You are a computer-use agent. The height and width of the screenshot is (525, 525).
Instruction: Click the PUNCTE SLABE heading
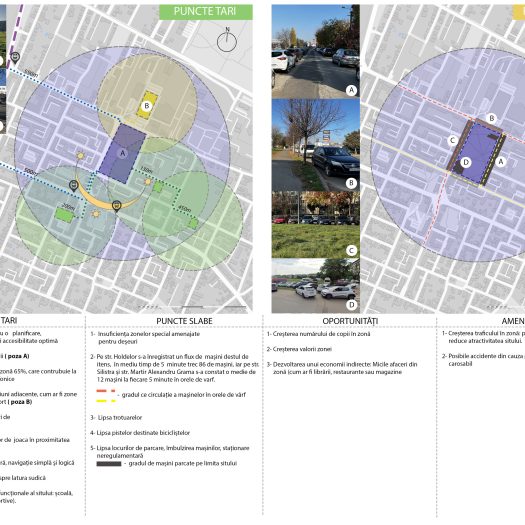(x=184, y=321)
